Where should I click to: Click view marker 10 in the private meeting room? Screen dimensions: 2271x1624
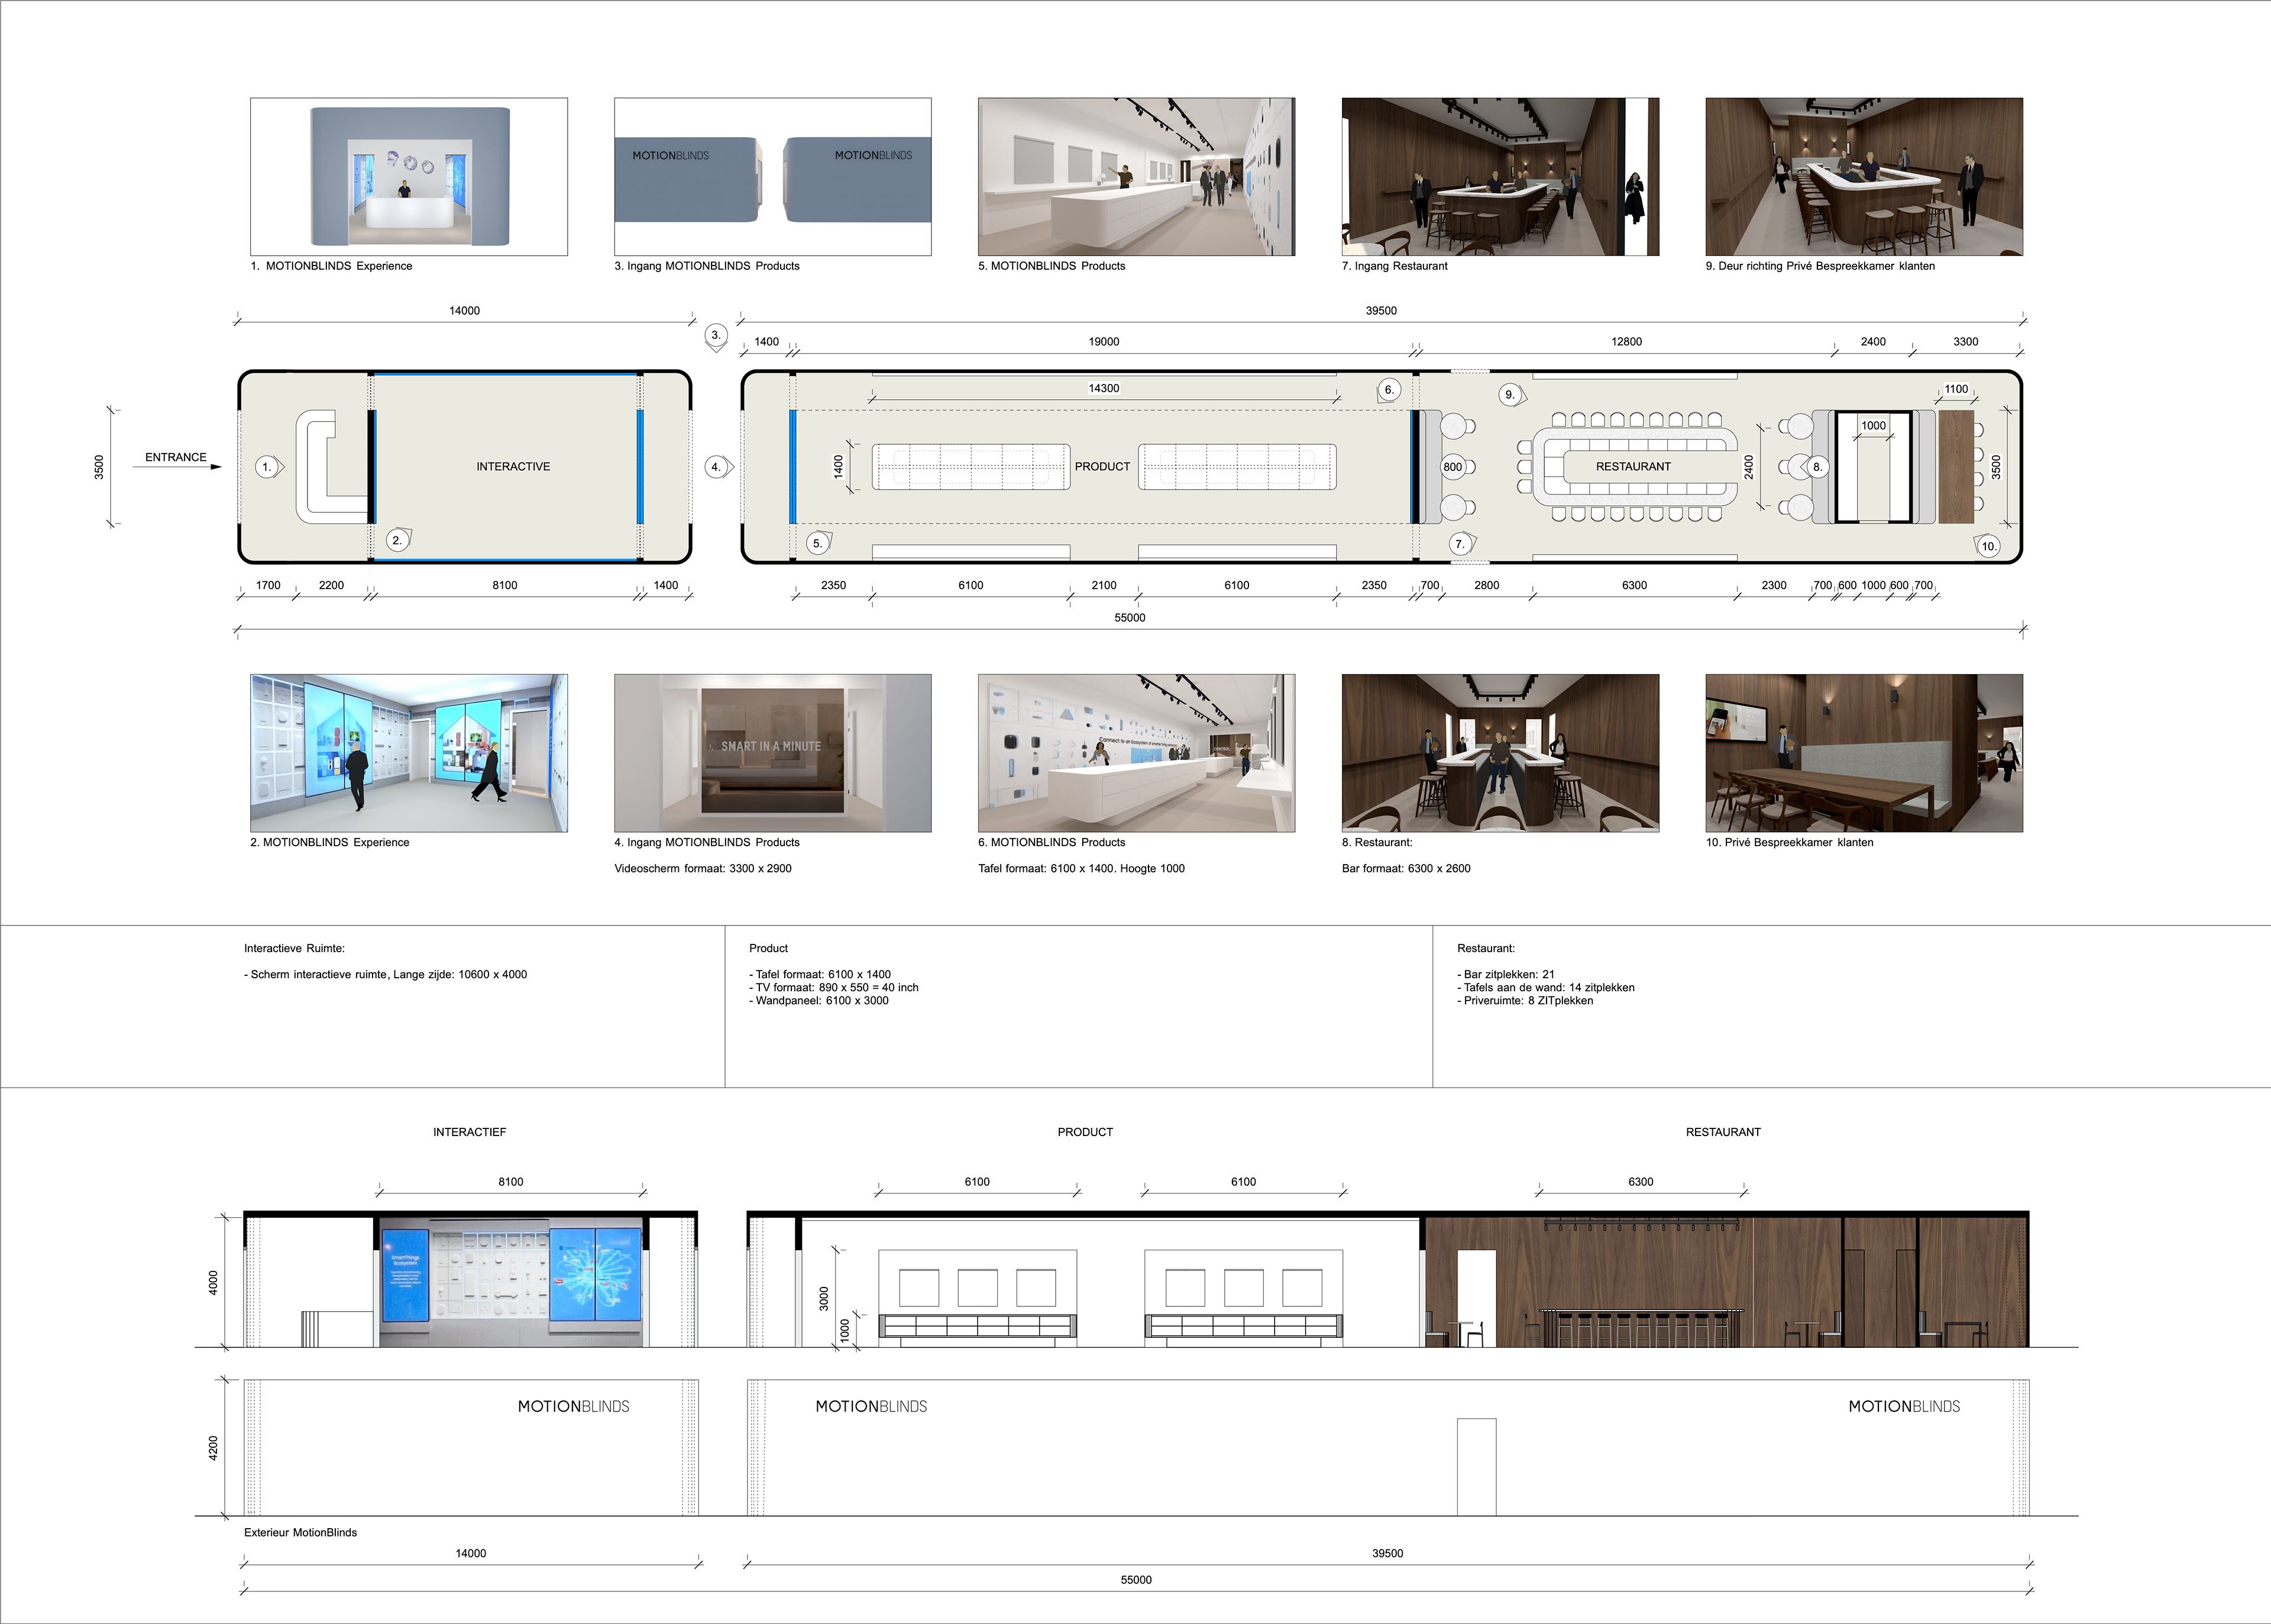[x=1988, y=546]
